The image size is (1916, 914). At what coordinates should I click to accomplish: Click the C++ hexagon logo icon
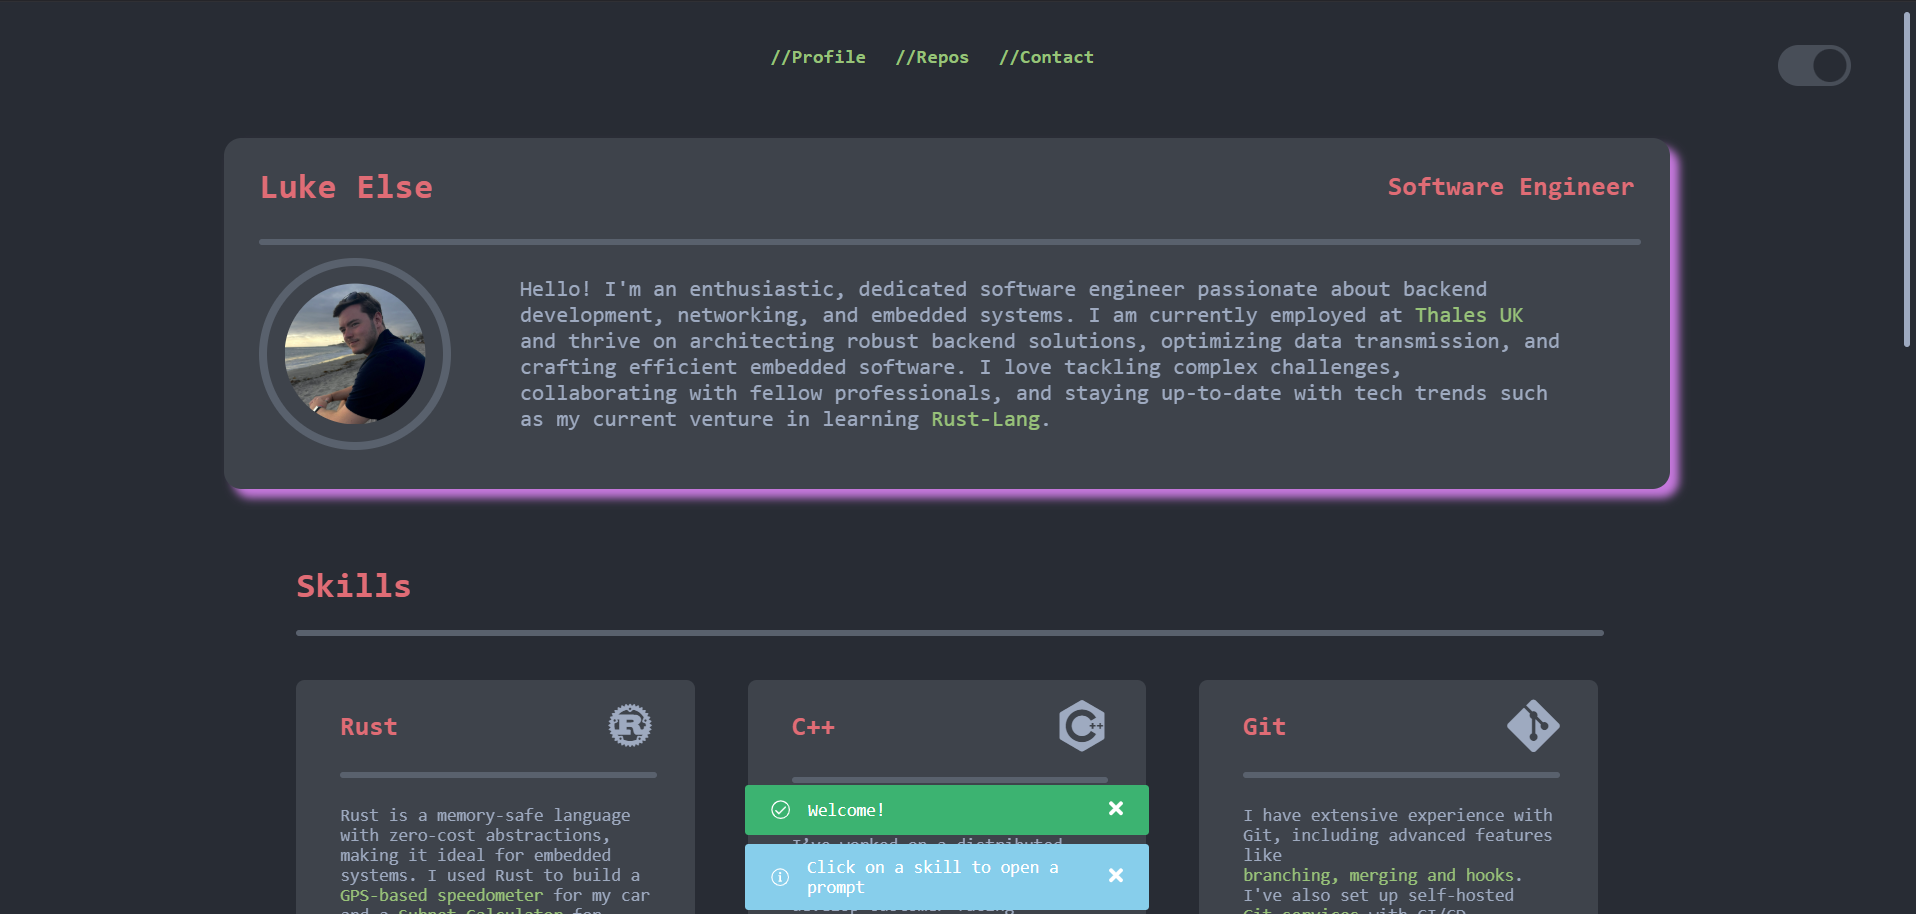tap(1082, 726)
